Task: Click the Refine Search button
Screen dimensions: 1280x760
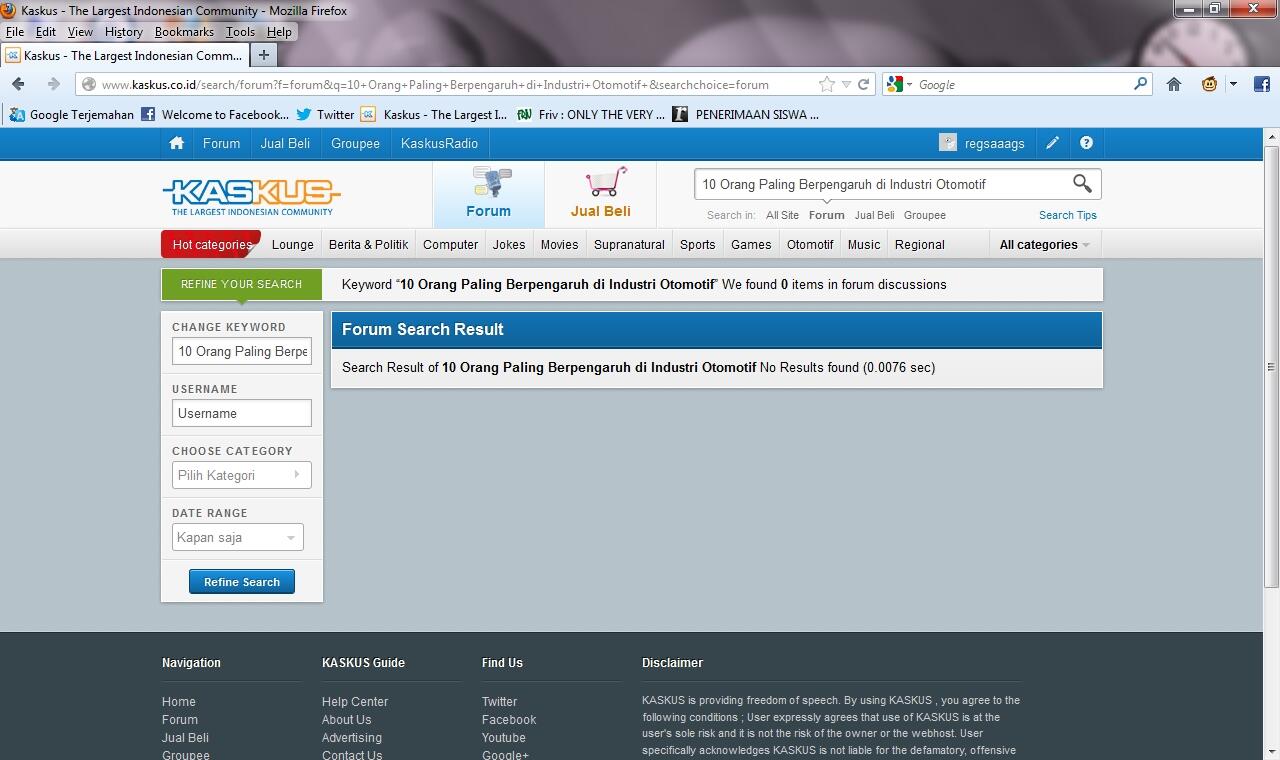Action: 242,582
